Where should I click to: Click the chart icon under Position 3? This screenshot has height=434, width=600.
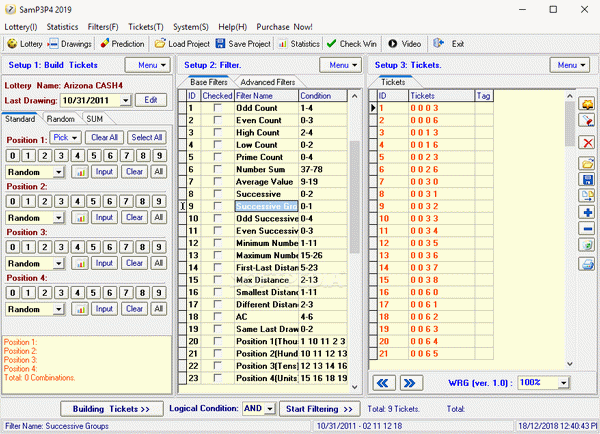(80, 263)
